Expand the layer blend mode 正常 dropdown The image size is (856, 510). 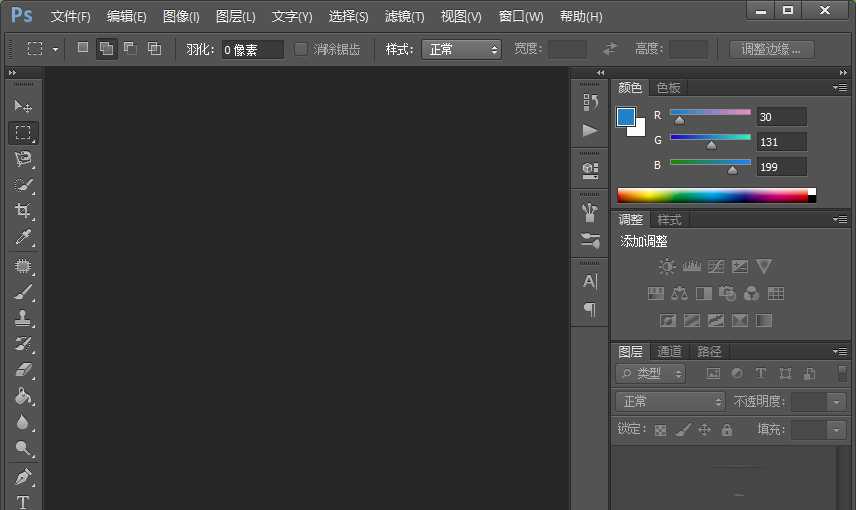[670, 401]
